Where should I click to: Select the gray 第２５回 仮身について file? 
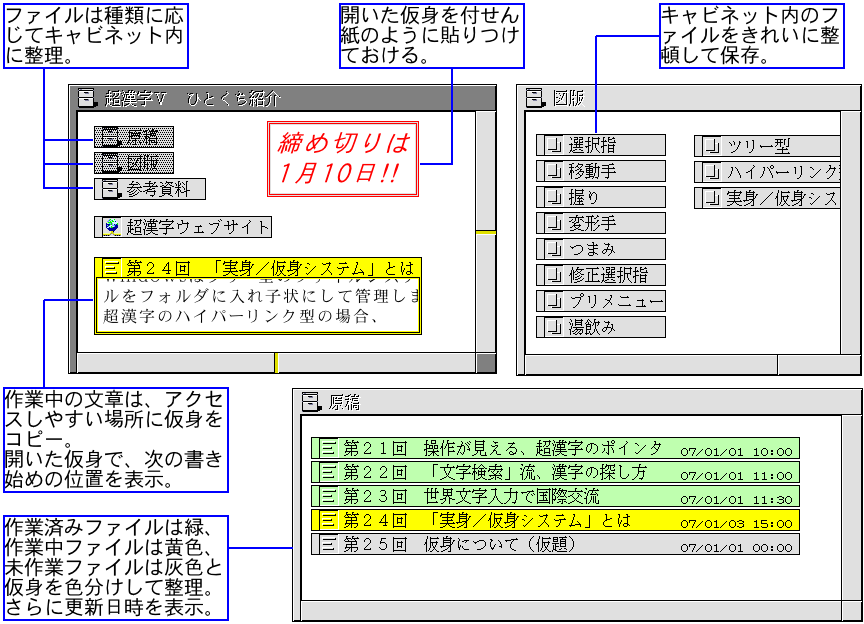tap(555, 545)
